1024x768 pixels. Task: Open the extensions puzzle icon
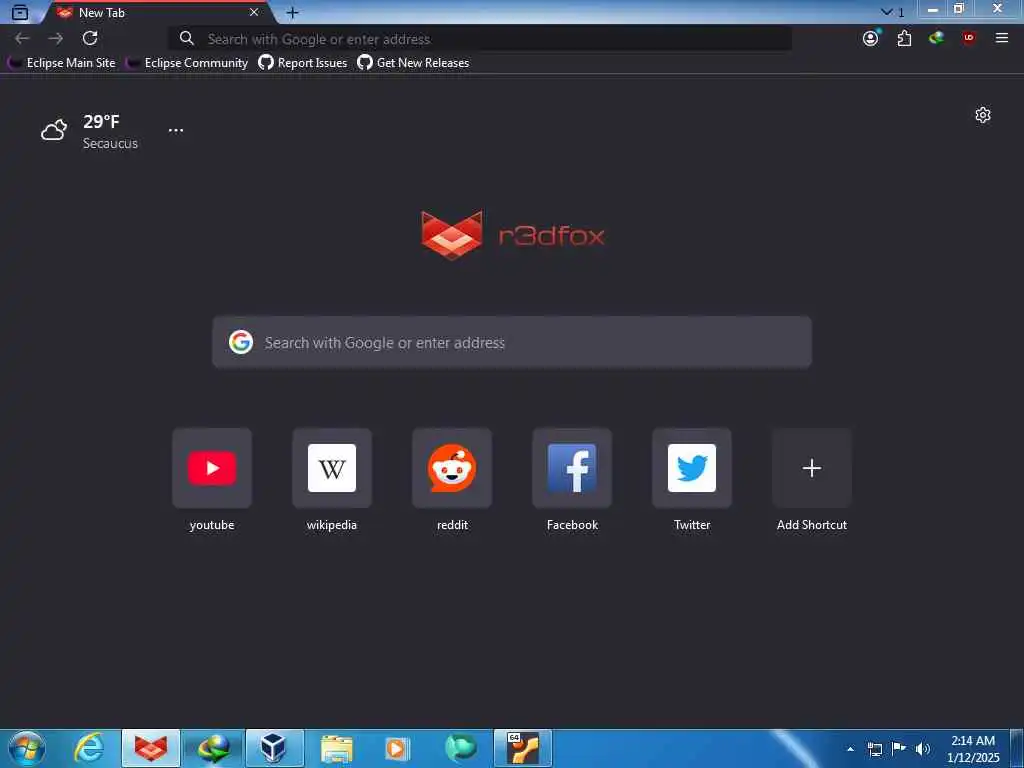pyautogui.click(x=904, y=38)
